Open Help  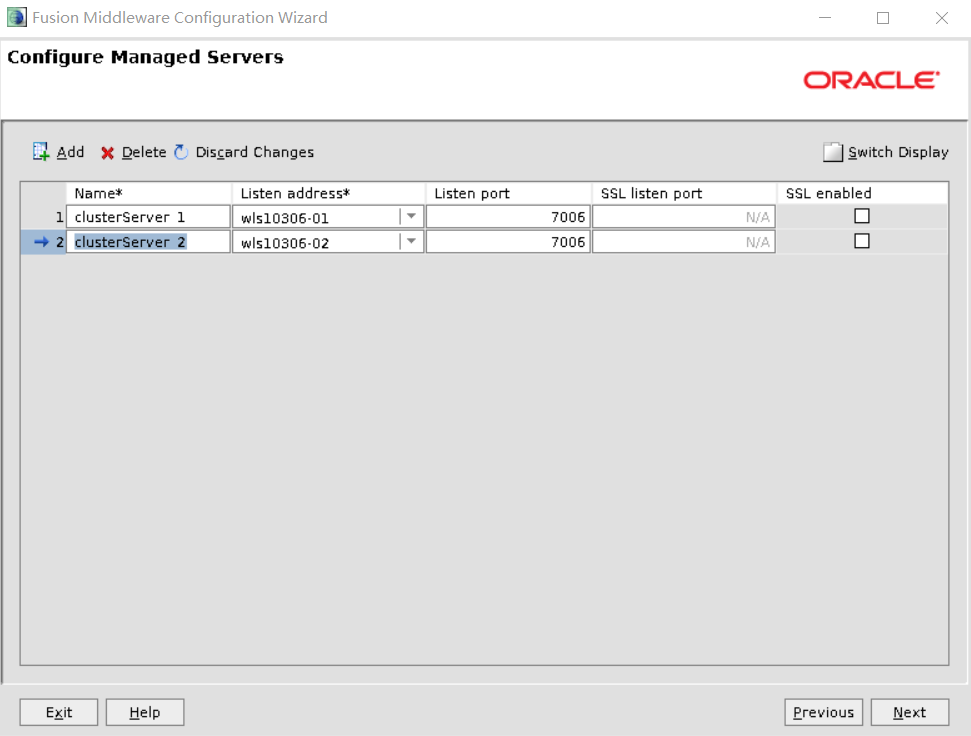pyautogui.click(x=144, y=712)
